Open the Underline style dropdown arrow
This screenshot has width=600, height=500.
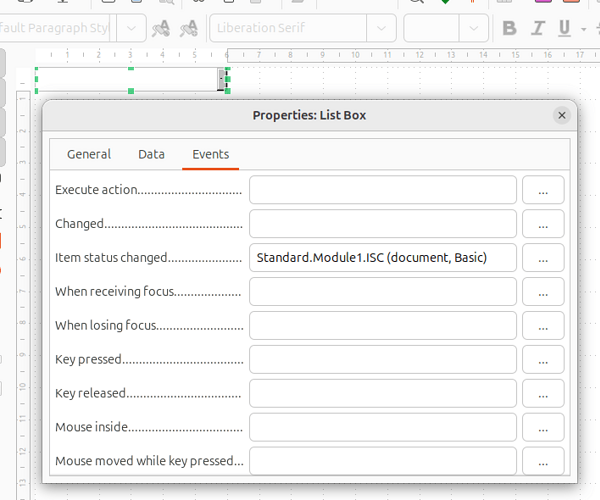tap(584, 29)
